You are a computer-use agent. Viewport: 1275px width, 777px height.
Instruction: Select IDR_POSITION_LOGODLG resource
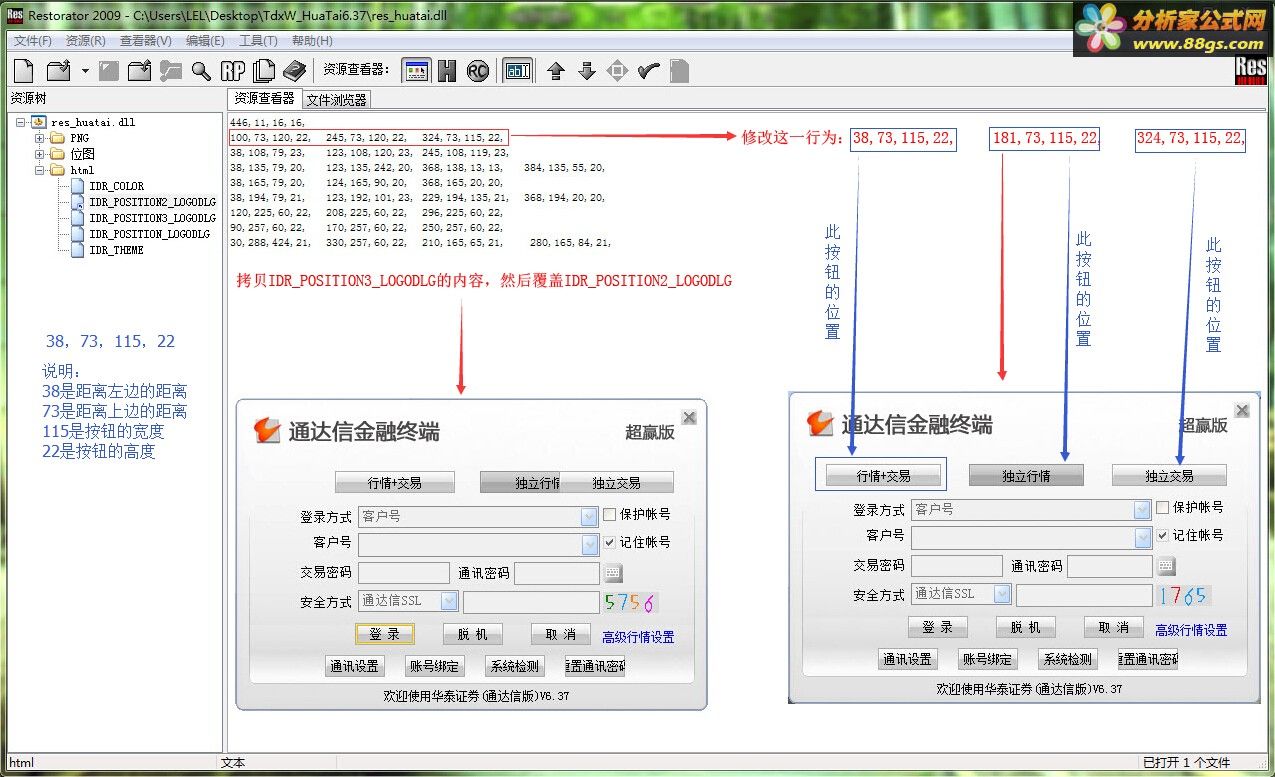(149, 234)
